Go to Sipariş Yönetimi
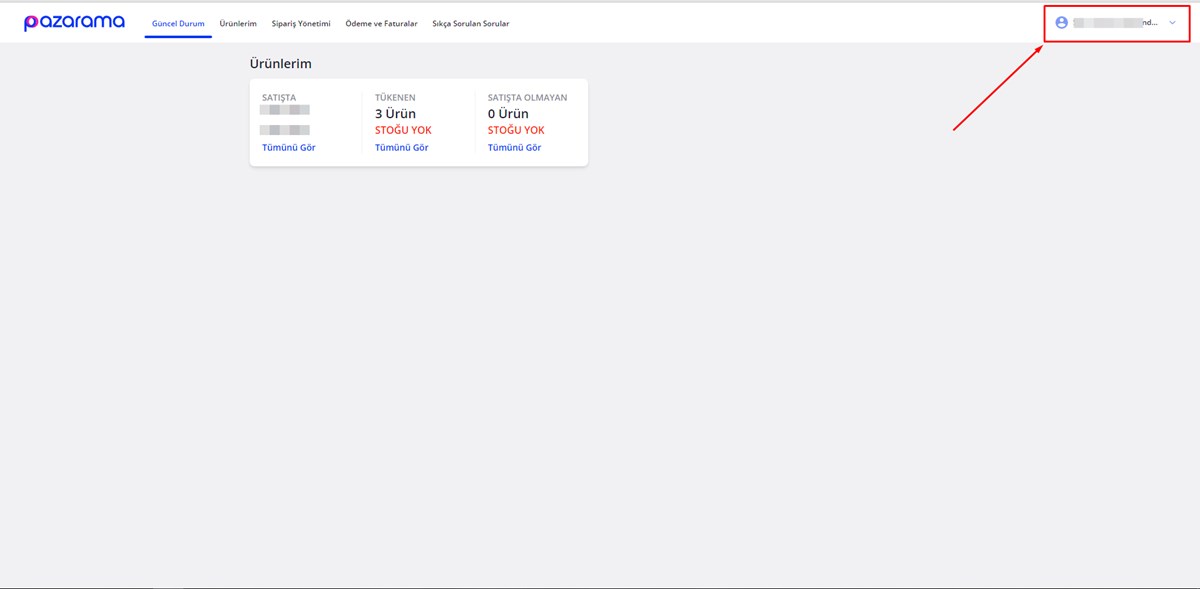1200x589 pixels. [x=301, y=23]
